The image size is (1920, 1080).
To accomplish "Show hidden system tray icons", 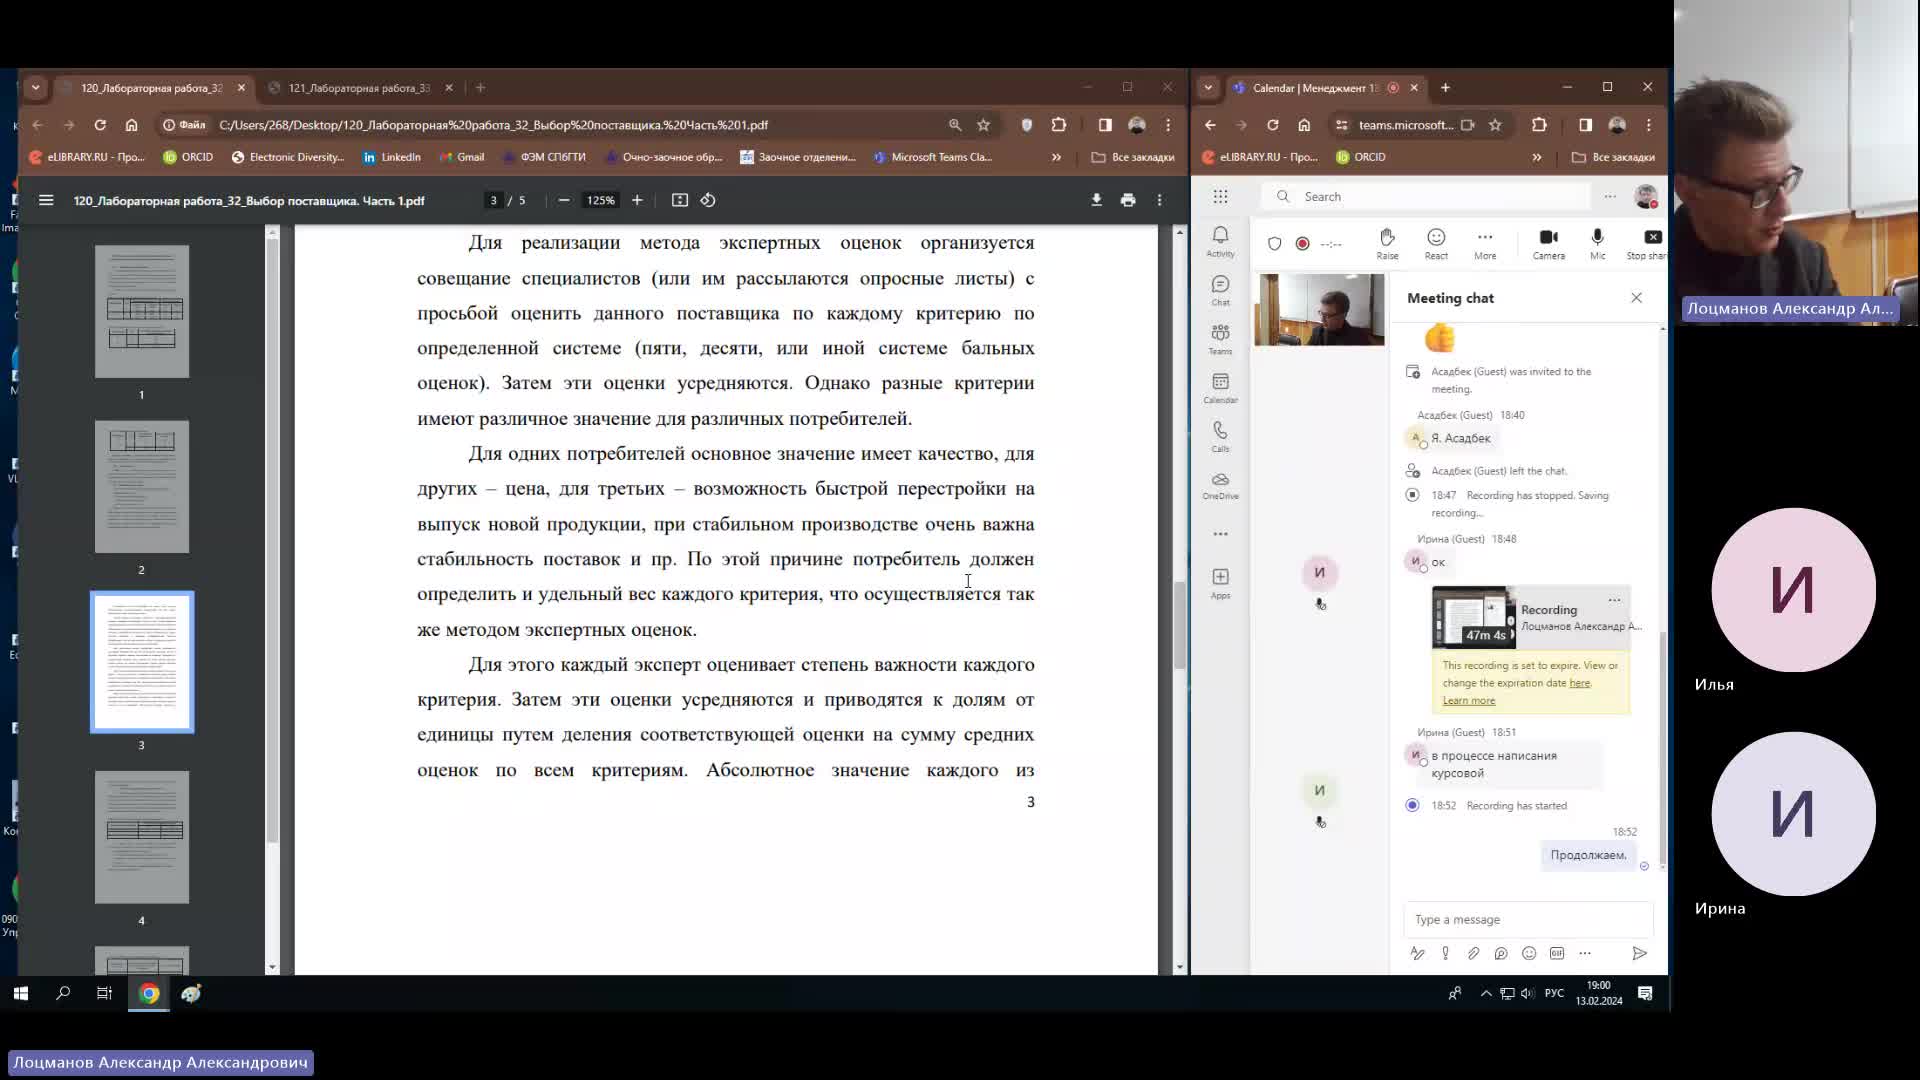I will tap(1486, 993).
